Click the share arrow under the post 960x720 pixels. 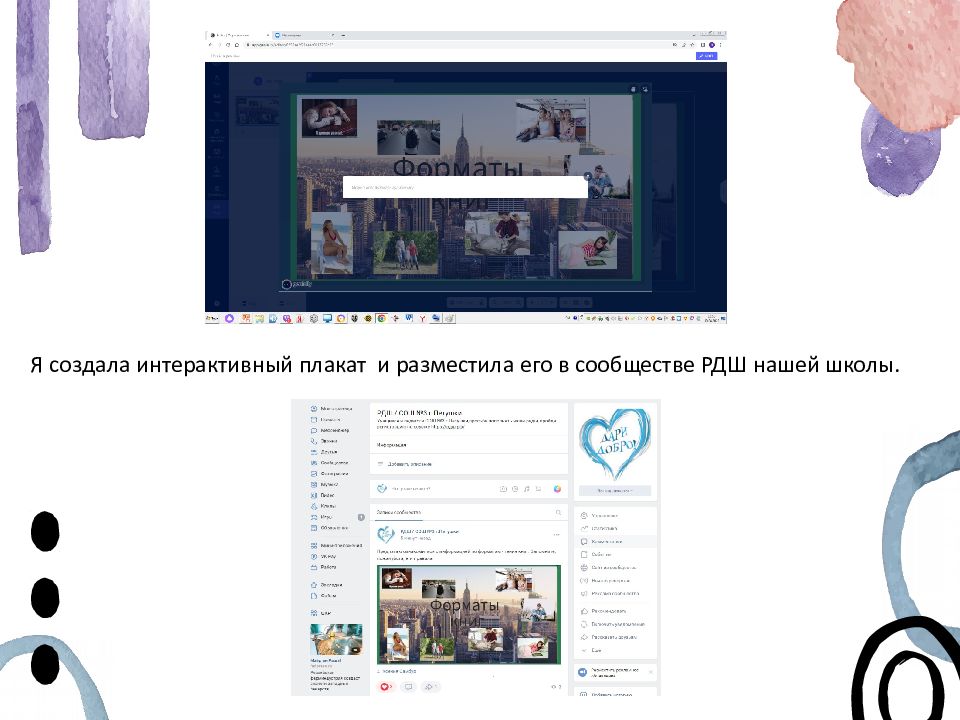(429, 687)
